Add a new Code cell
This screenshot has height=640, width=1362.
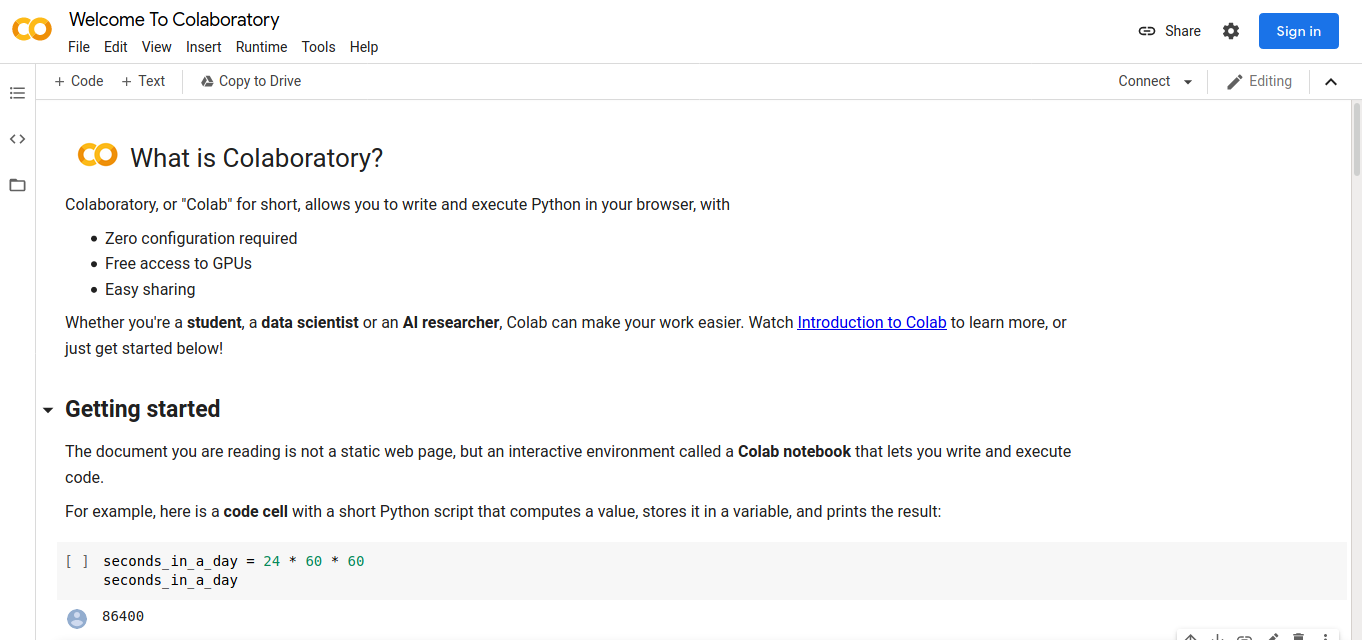[79, 81]
